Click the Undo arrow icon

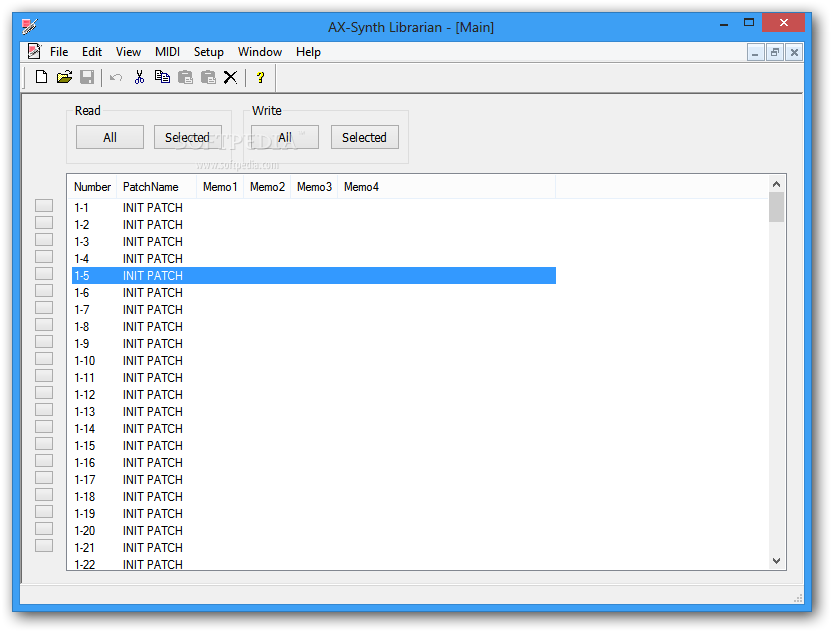tap(116, 77)
